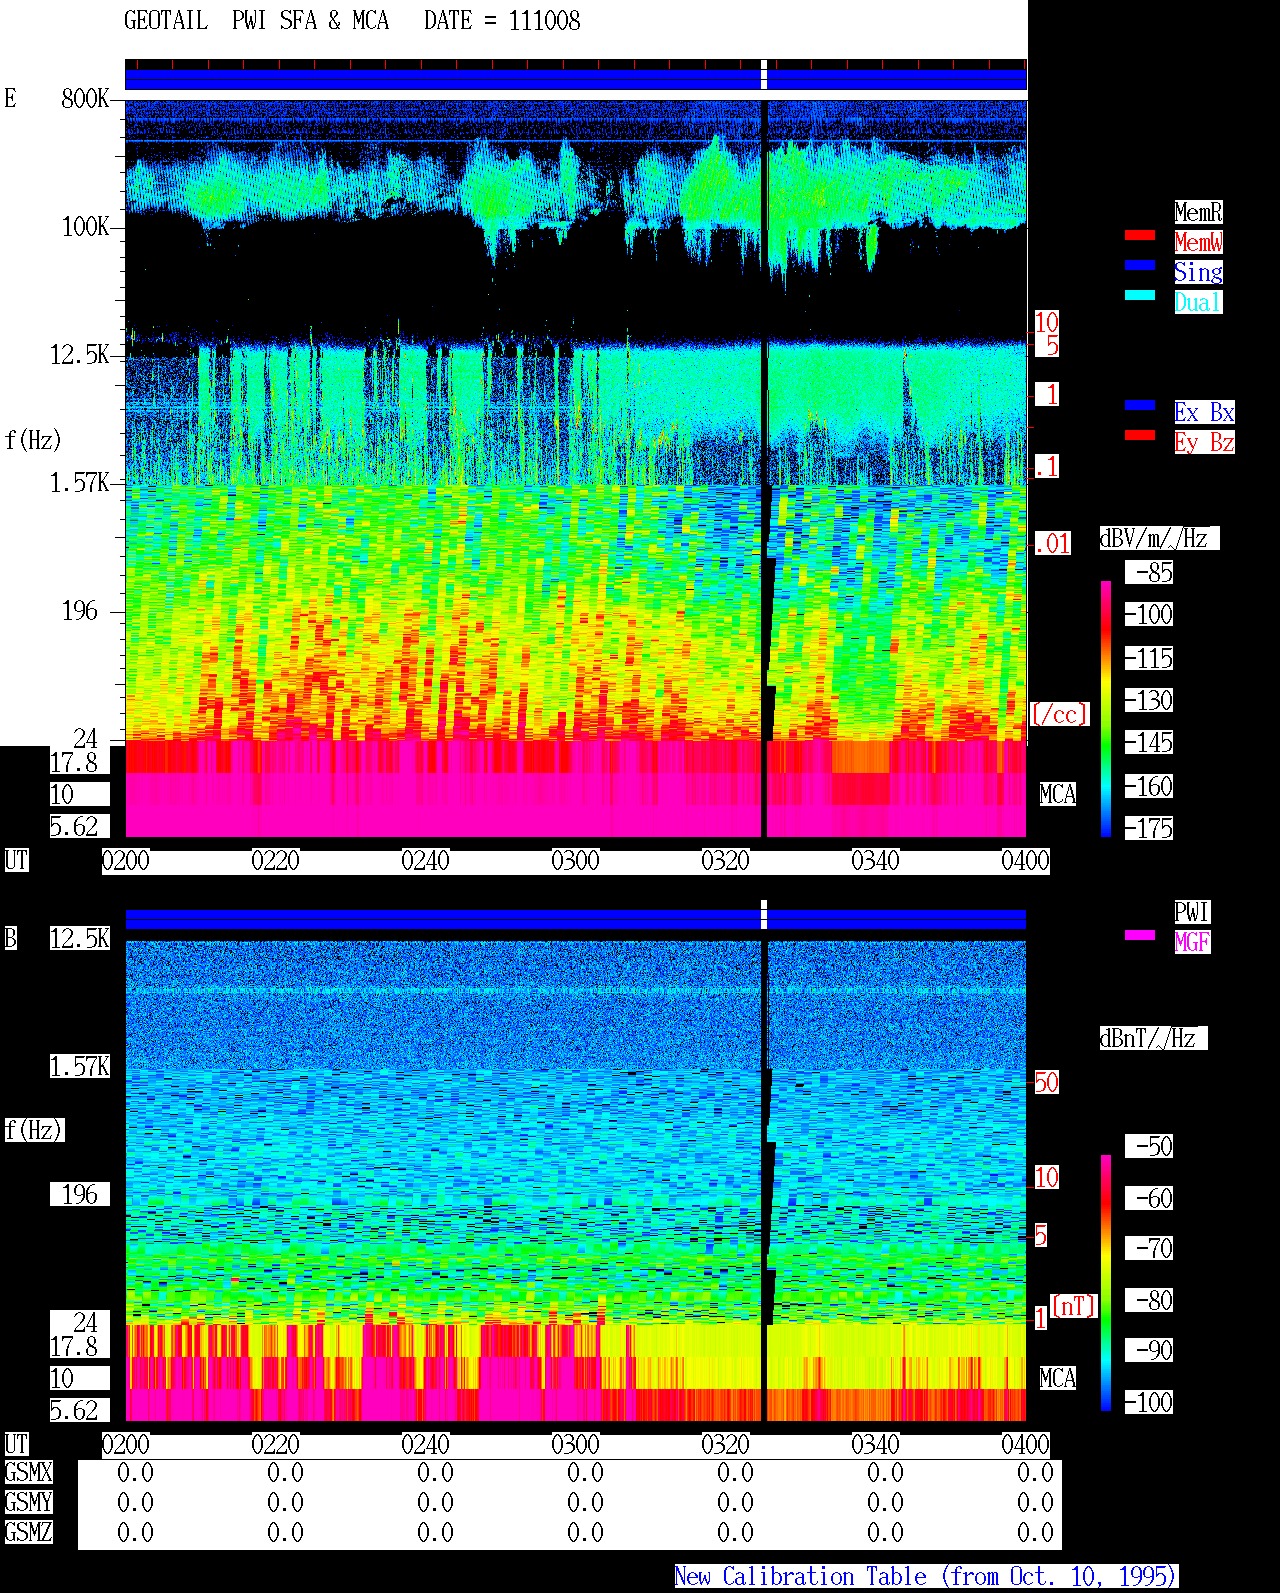Click the '0240' time tick under magnetic panel
The height and width of the screenshot is (1593, 1280).
[425, 1445]
